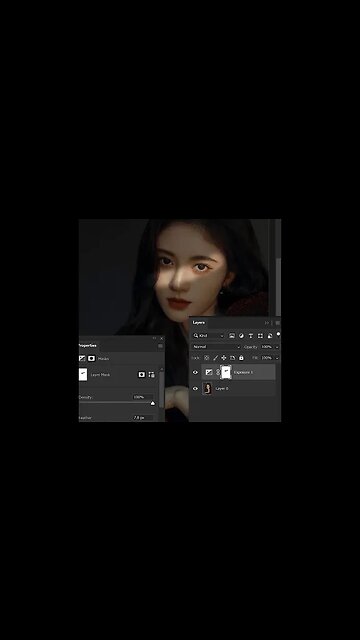Select the Exposure 1 layer mask thumbnail

pos(226,372)
